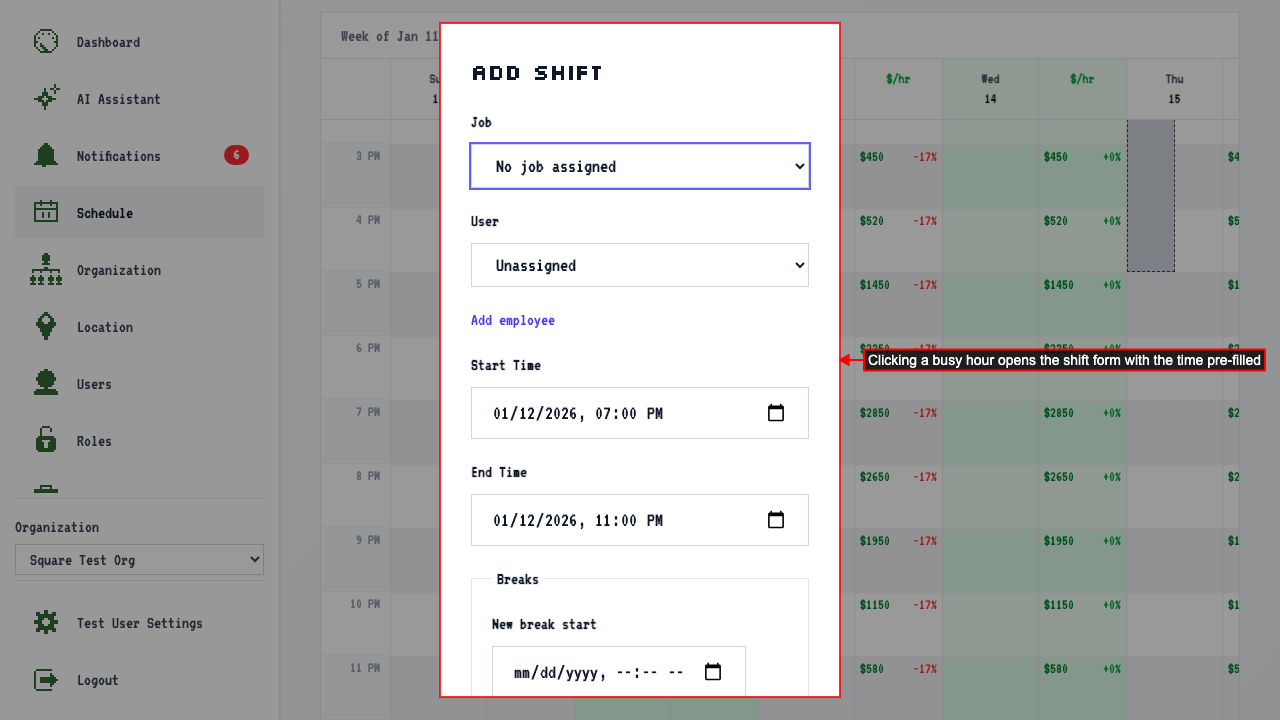Click the Add employee link
The height and width of the screenshot is (720, 1280).
[513, 320]
